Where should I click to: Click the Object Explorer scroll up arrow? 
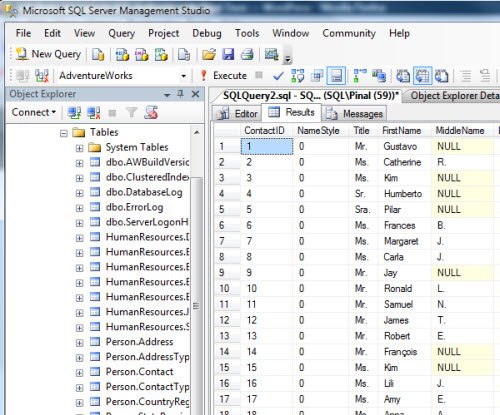point(197,133)
